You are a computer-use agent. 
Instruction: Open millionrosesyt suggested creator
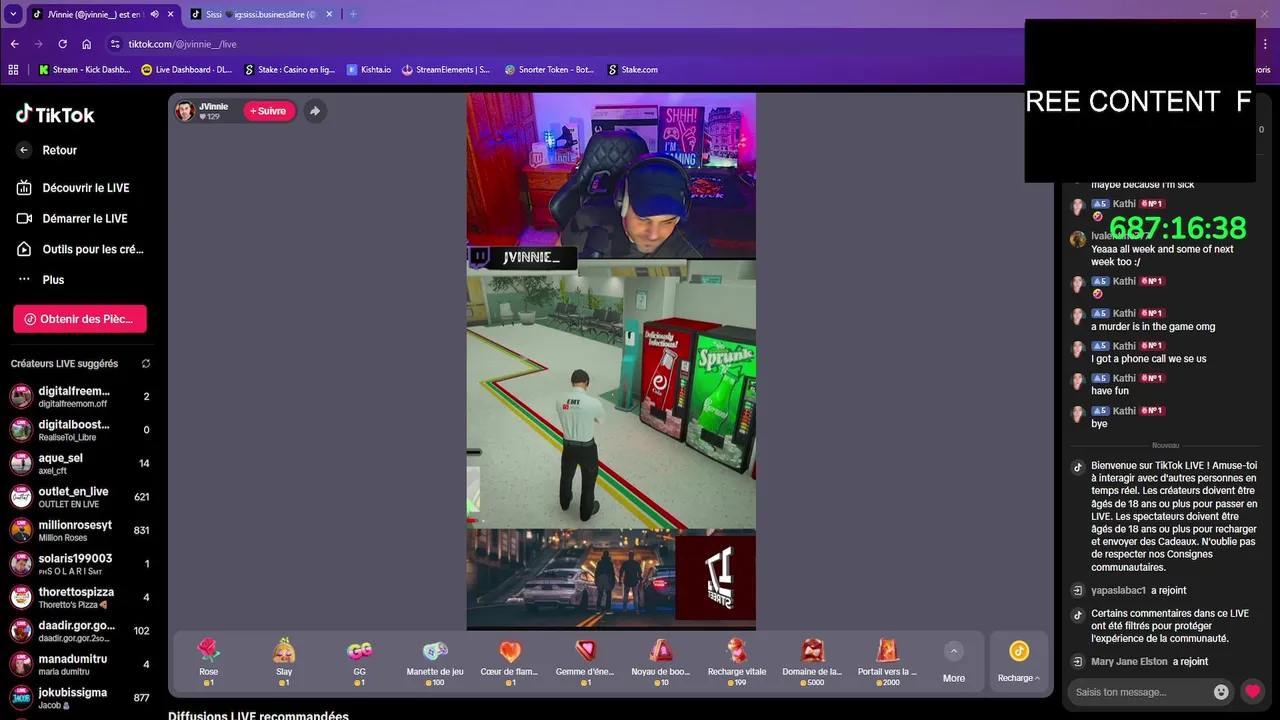pos(80,531)
